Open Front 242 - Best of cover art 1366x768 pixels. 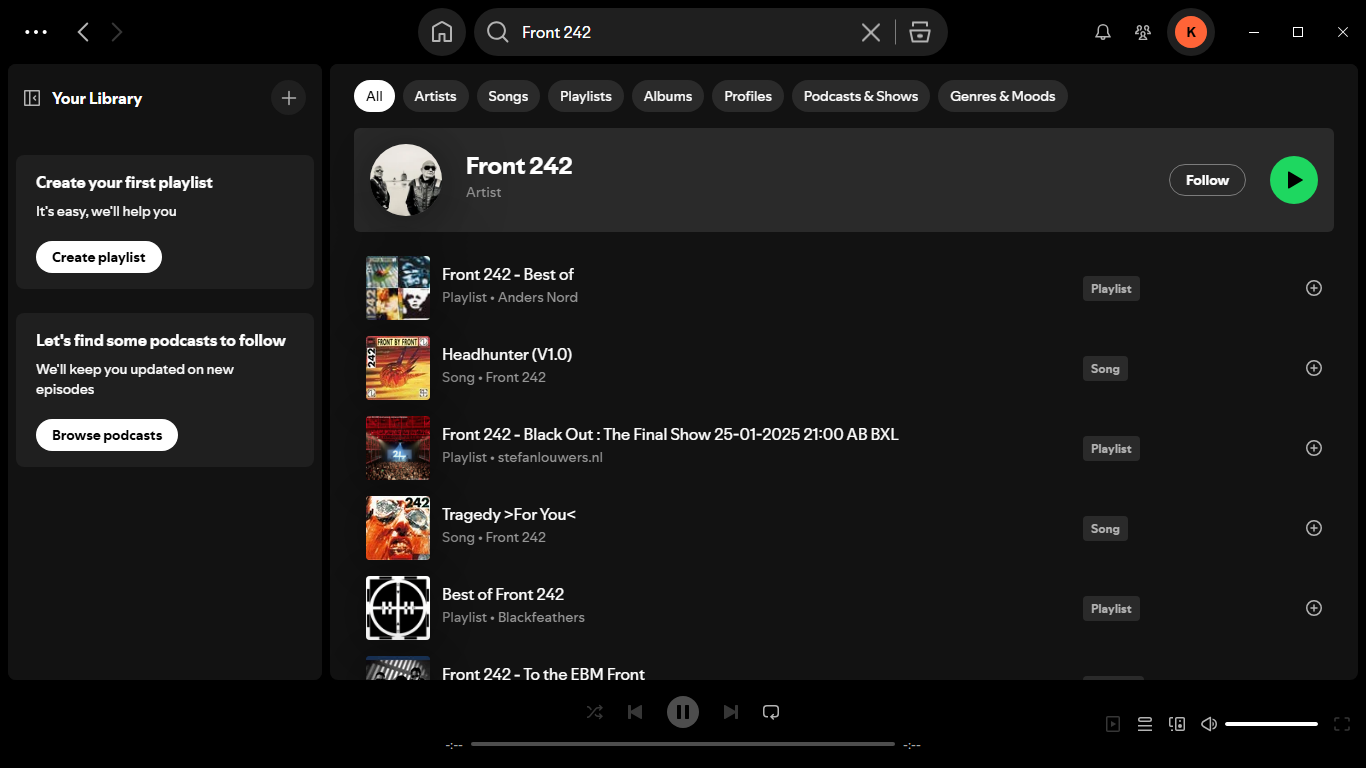(x=398, y=288)
